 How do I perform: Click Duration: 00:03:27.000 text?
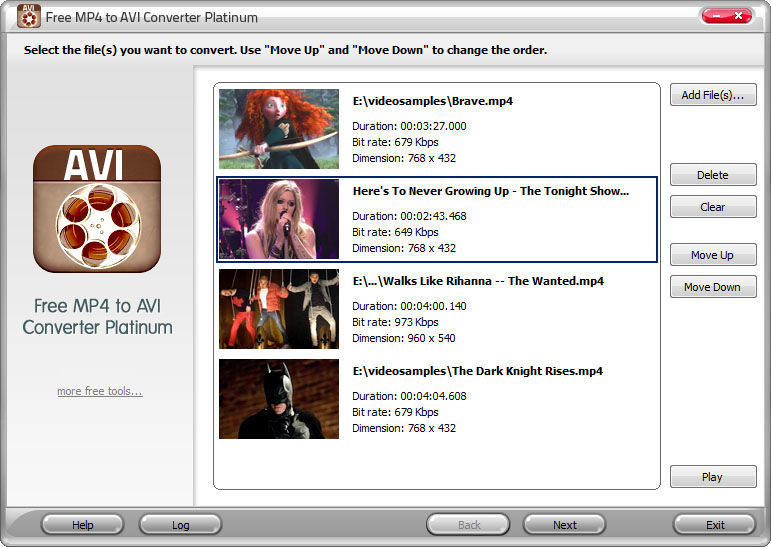tap(409, 126)
